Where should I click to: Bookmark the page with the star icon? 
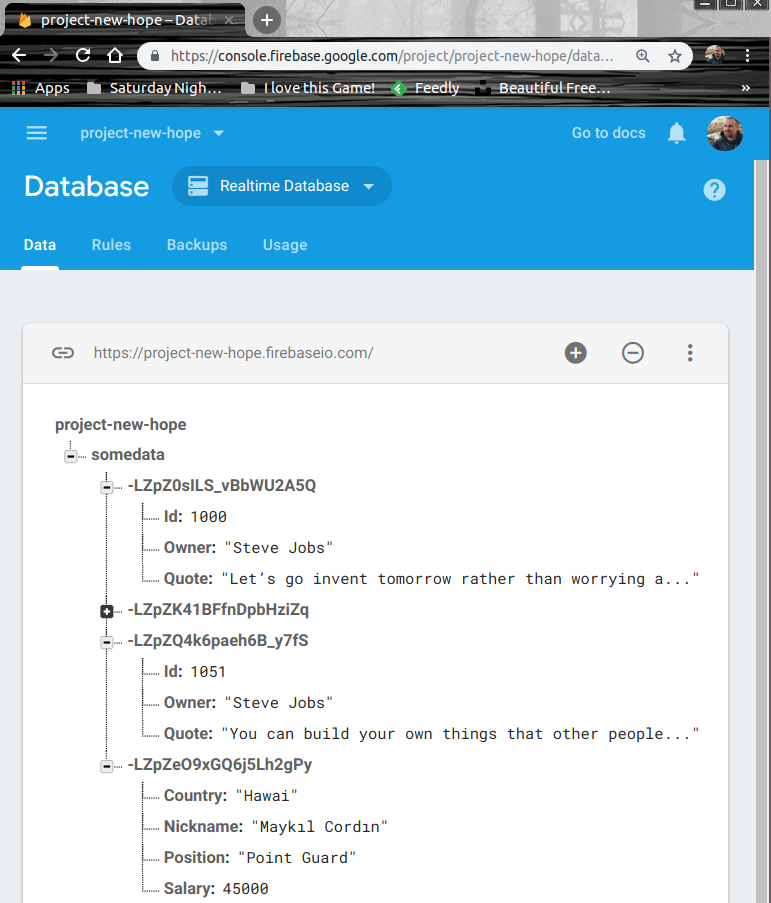675,56
